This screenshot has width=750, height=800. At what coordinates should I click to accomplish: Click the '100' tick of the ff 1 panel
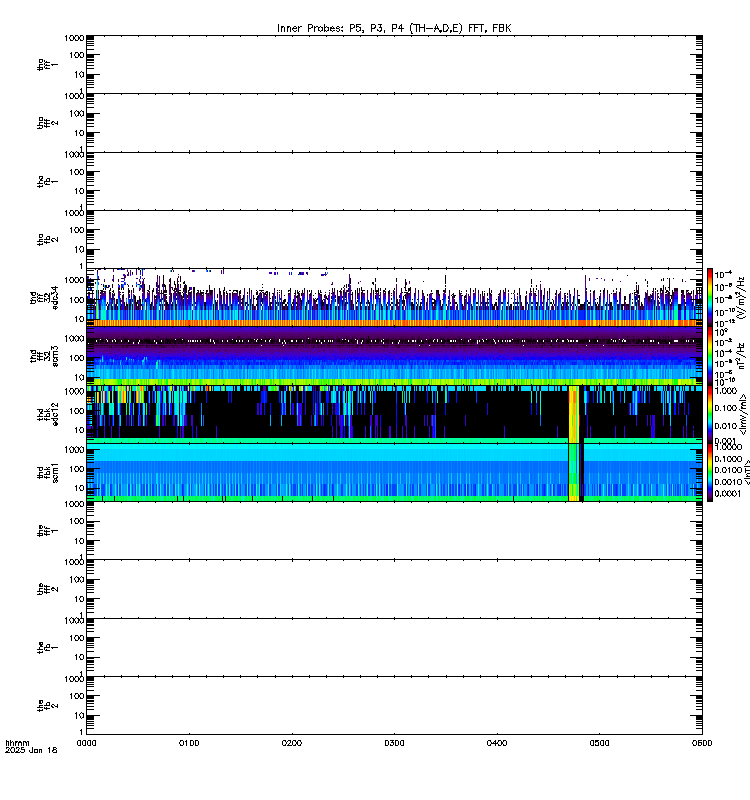pos(77,521)
